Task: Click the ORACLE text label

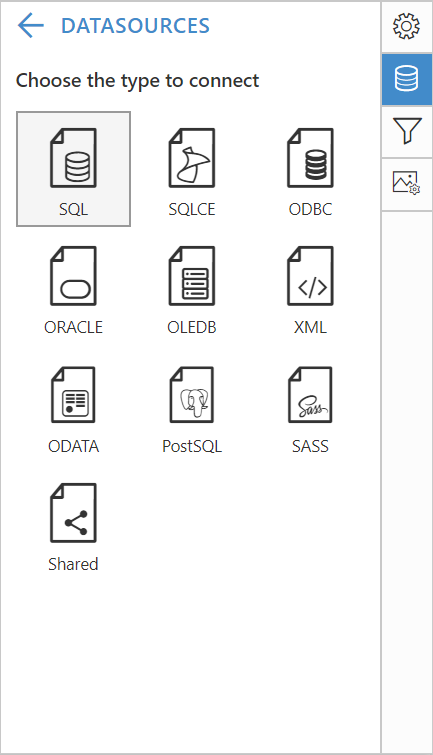Action: [73, 327]
